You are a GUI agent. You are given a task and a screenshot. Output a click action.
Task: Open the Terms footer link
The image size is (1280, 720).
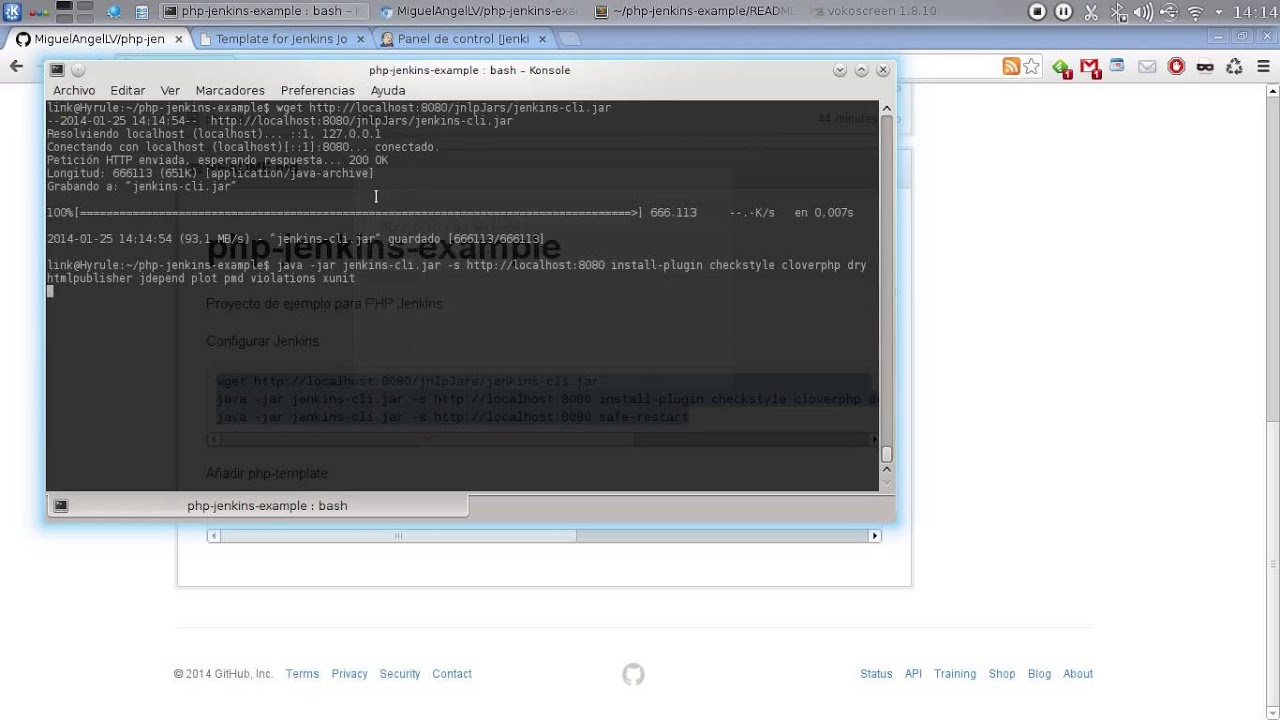(x=302, y=674)
